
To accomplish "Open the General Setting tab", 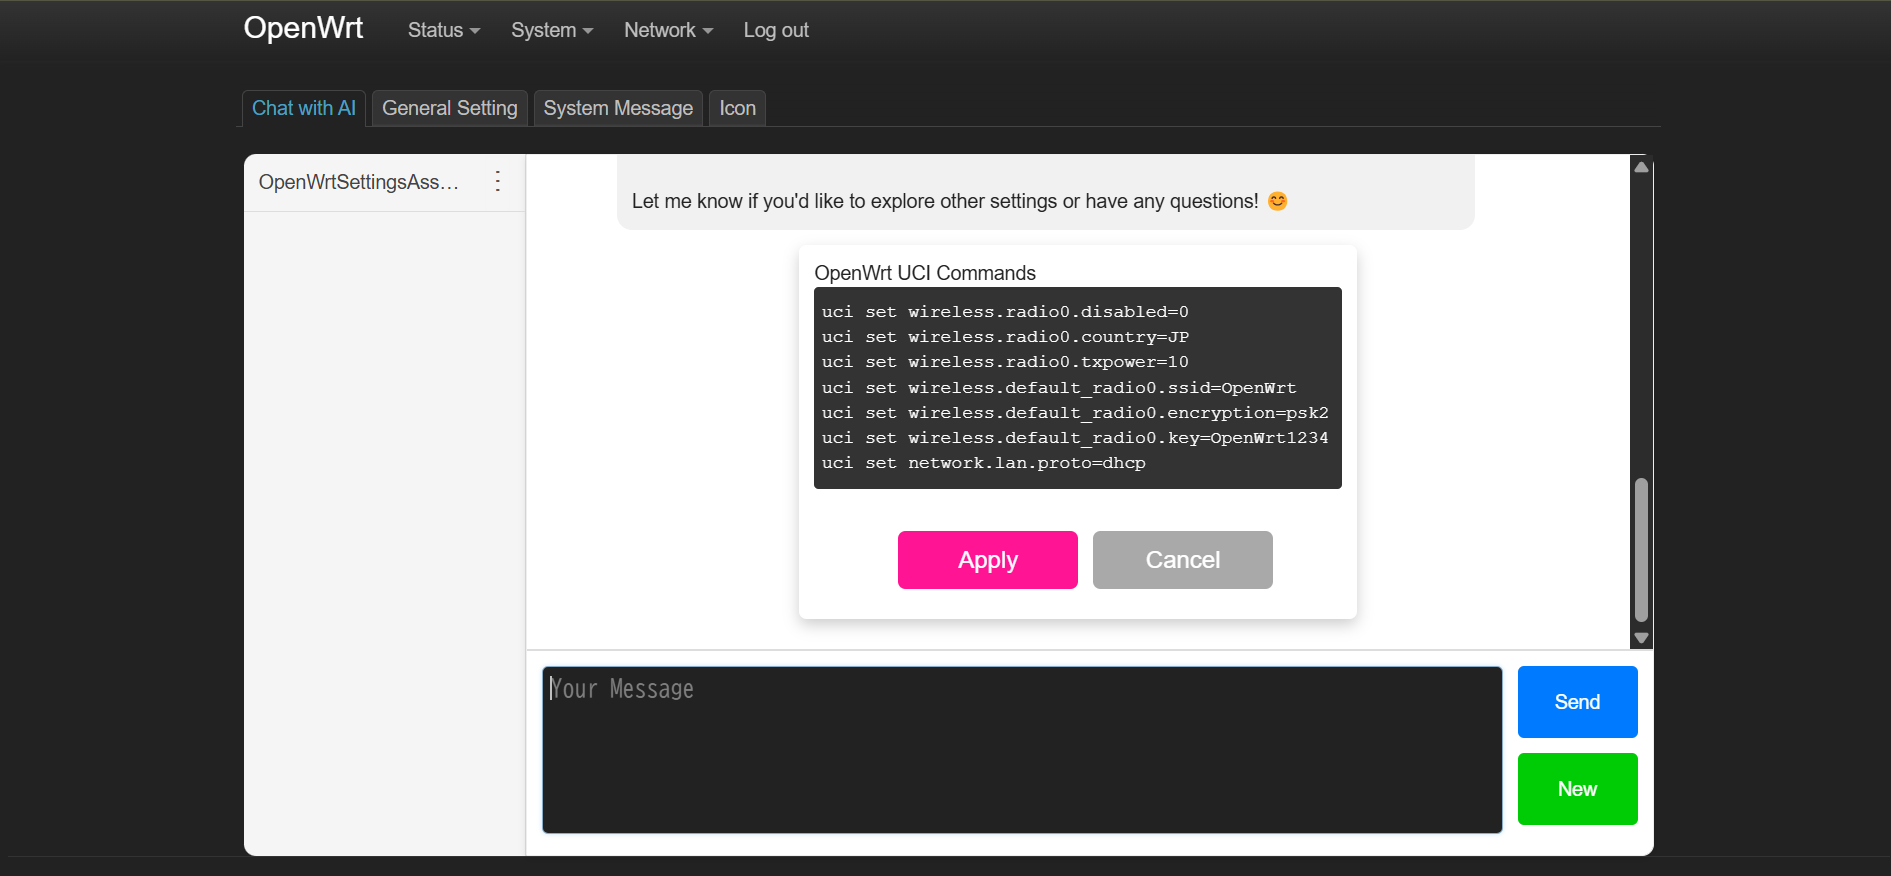I will (450, 108).
